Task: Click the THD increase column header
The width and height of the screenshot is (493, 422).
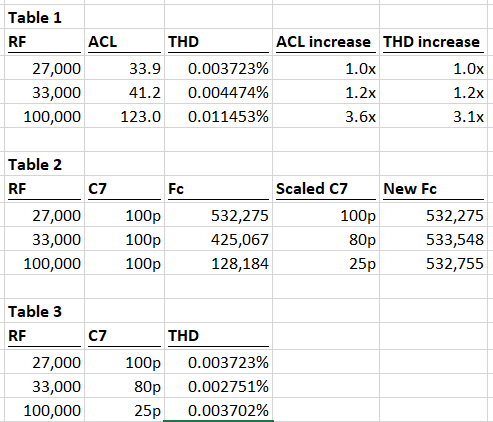Action: pos(433,42)
